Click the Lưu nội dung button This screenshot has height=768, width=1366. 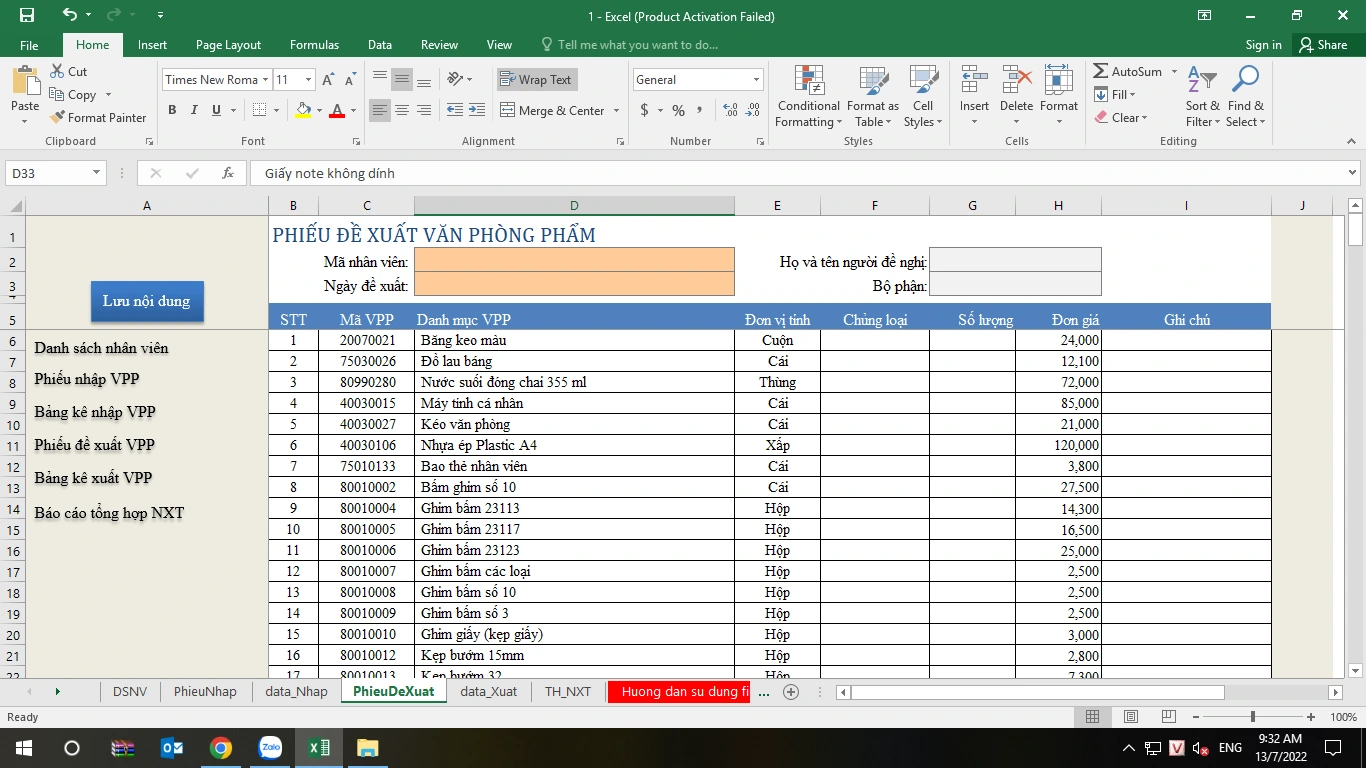(147, 301)
